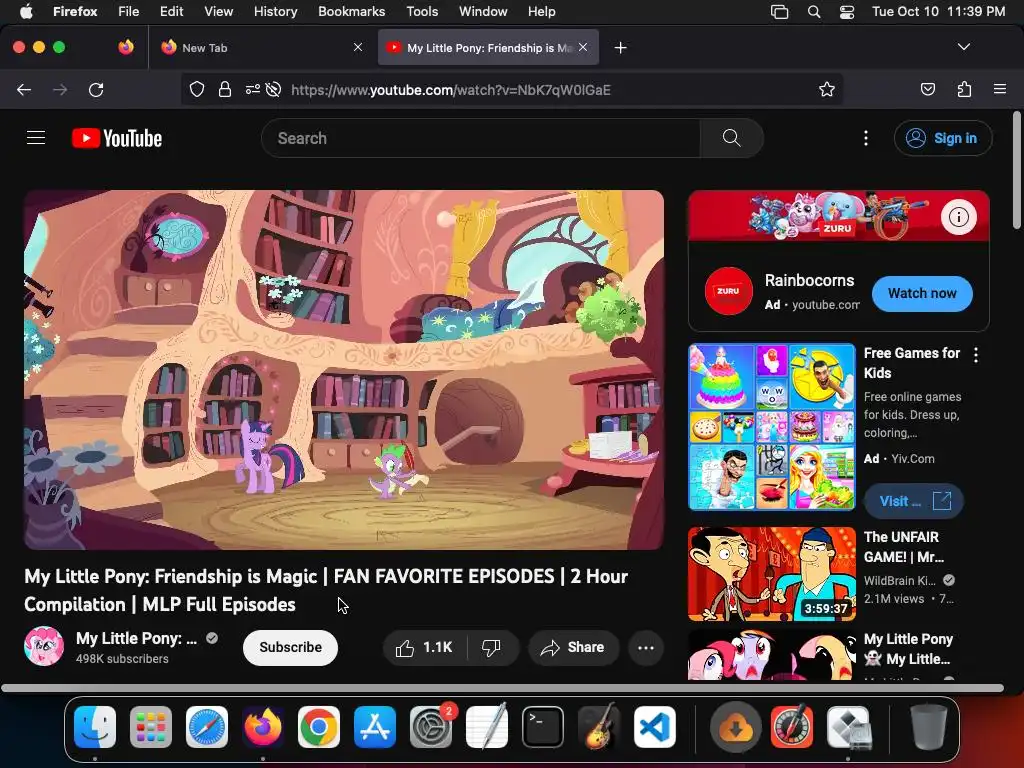This screenshot has width=1024, height=768.
Task: Click the address bar URL
Action: (451, 90)
